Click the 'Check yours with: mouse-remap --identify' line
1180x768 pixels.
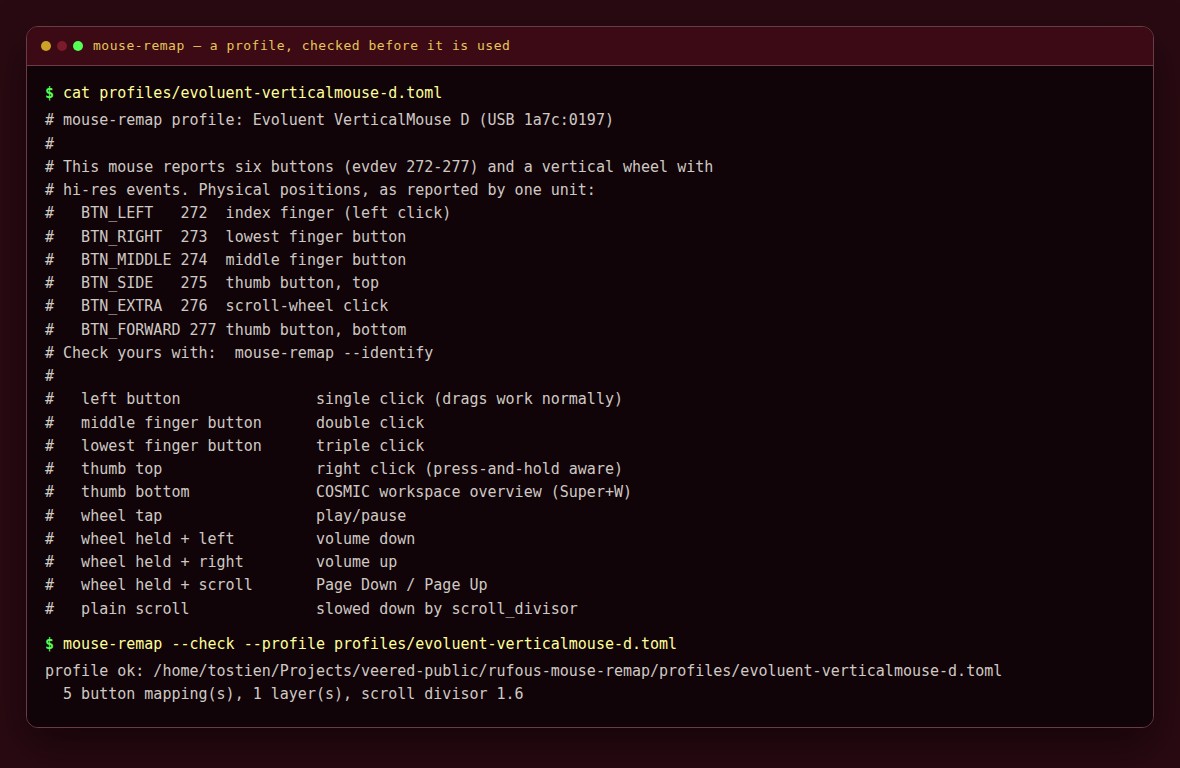click(239, 353)
